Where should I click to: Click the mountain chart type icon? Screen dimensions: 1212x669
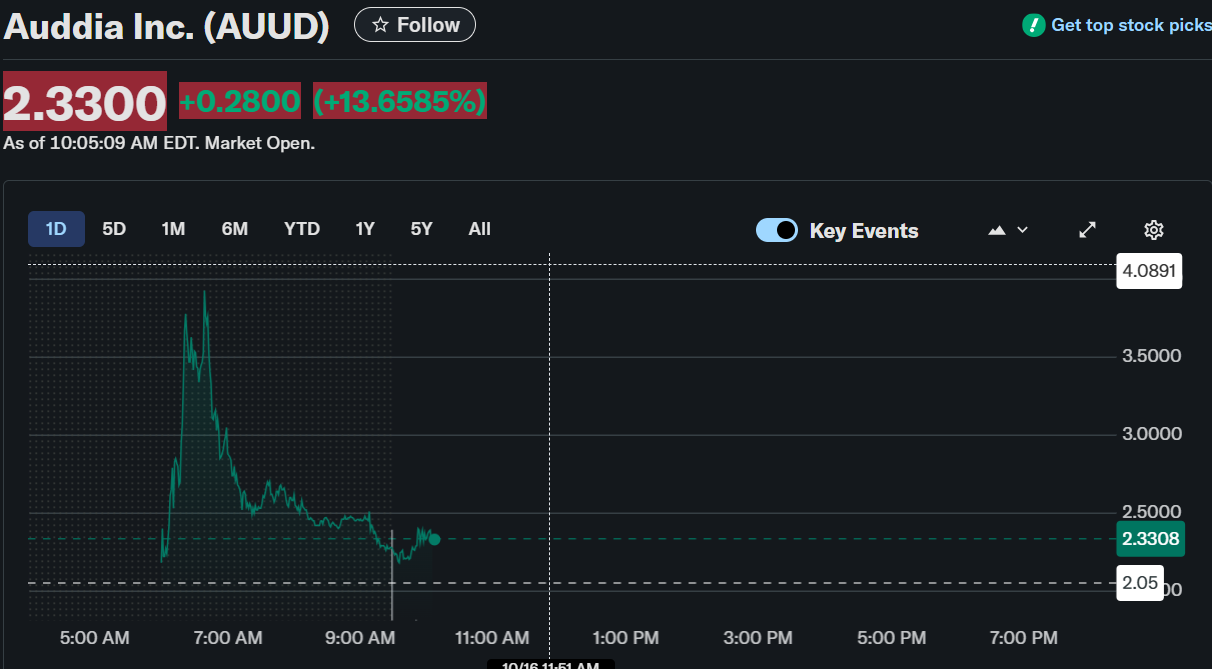click(996, 230)
